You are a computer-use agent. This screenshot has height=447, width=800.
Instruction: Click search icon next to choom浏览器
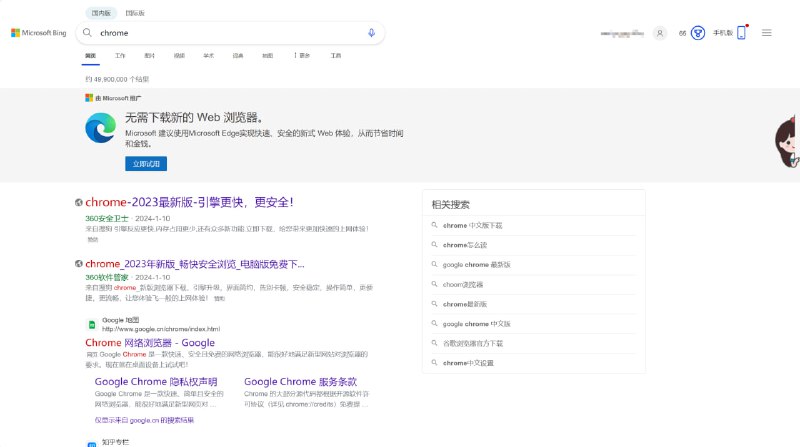pyautogui.click(x=434, y=284)
